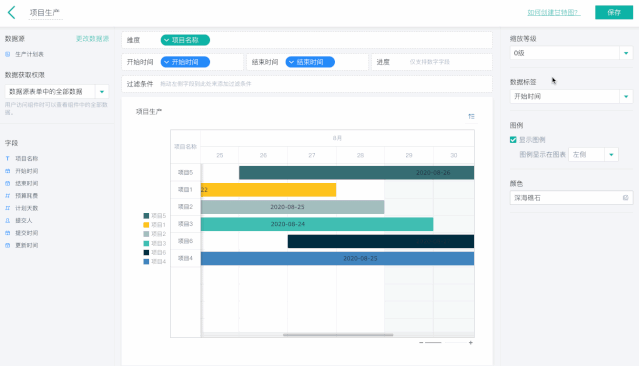Click the 项目1 legend color swatch

[x=146, y=225]
